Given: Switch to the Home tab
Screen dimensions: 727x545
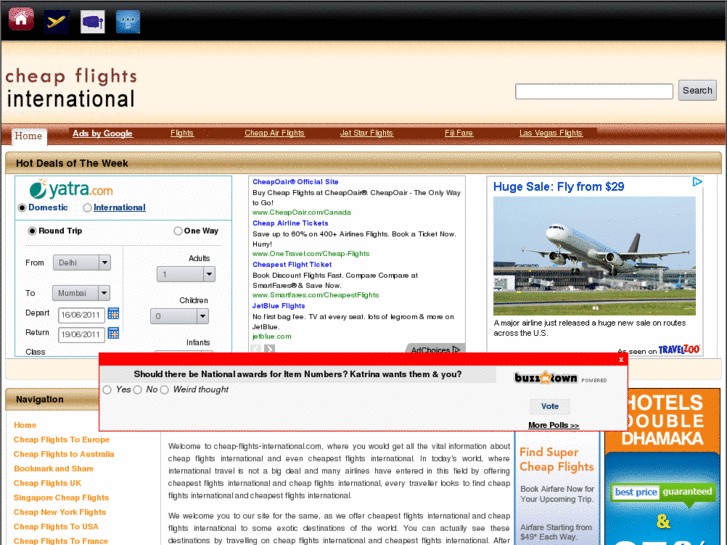Looking at the screenshot, I should pyautogui.click(x=28, y=136).
